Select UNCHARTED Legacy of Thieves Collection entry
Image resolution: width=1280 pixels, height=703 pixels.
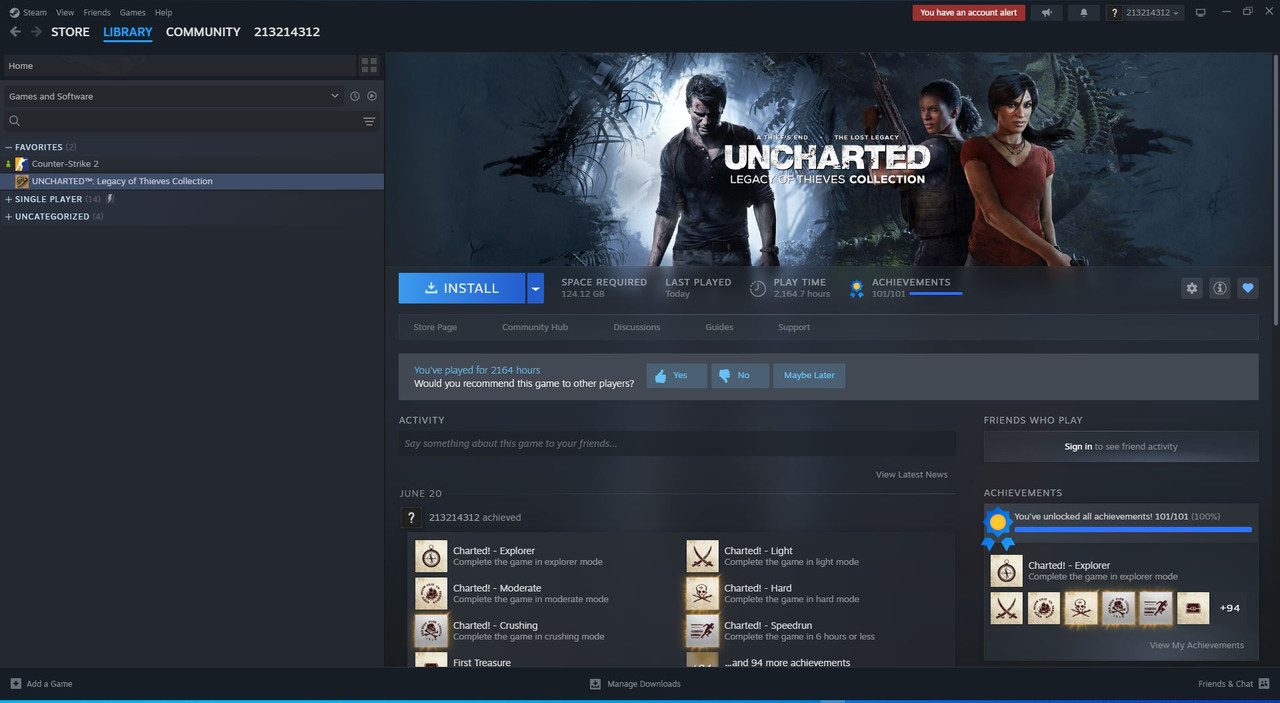click(192, 181)
